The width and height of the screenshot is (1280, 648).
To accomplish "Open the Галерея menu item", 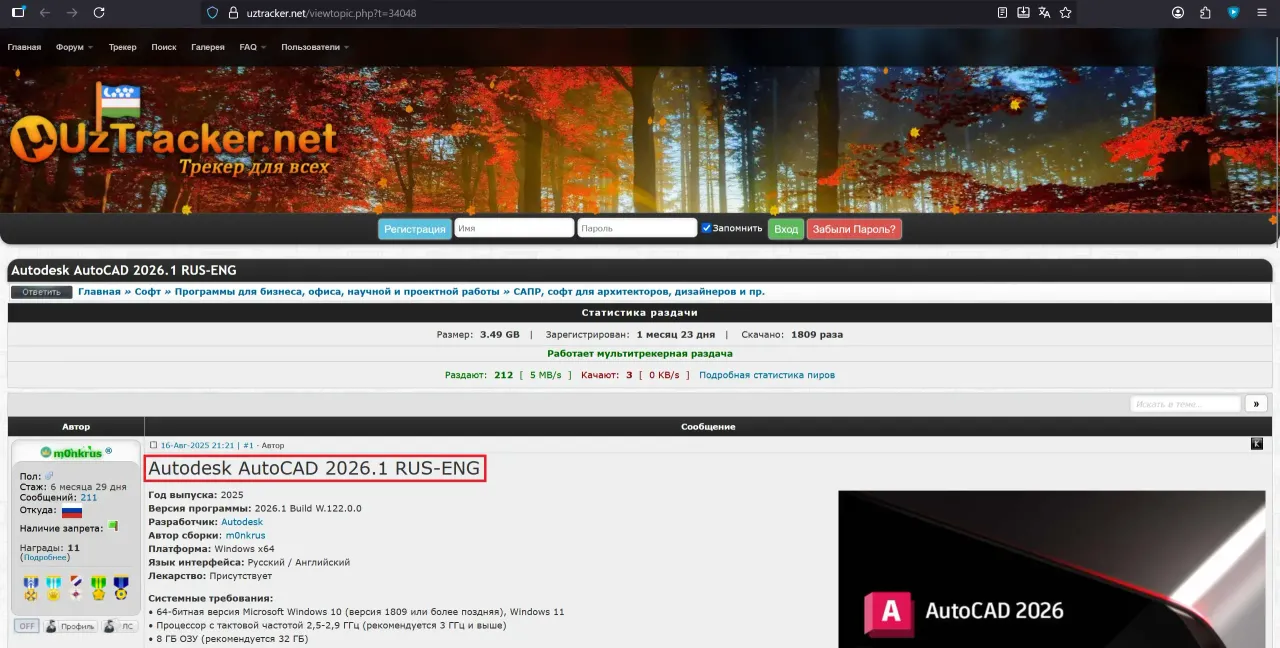I will pos(208,47).
